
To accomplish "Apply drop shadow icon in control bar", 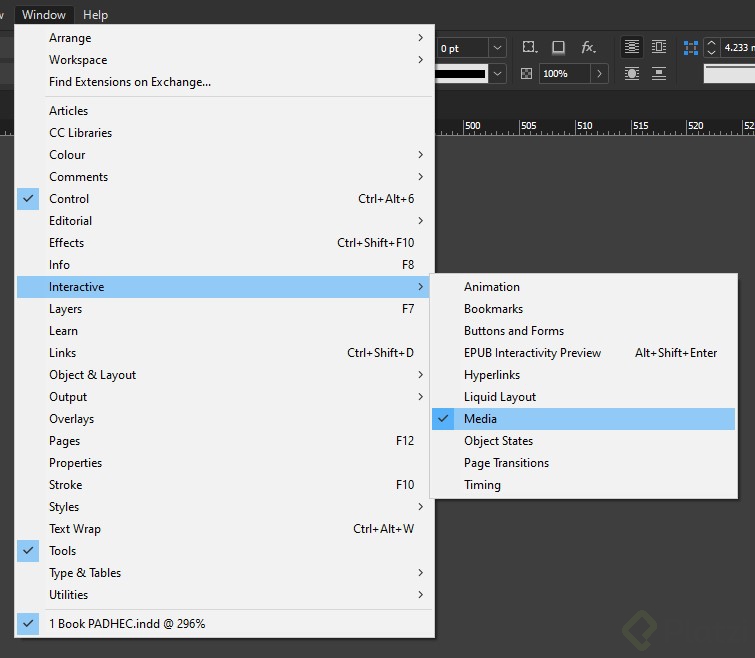I will click(558, 47).
